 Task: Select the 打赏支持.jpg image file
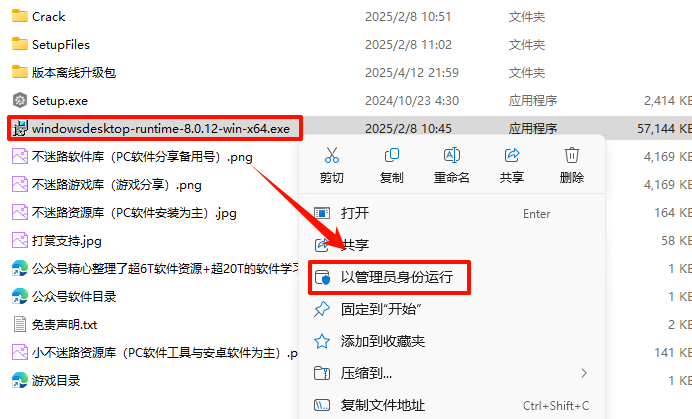(x=56, y=241)
